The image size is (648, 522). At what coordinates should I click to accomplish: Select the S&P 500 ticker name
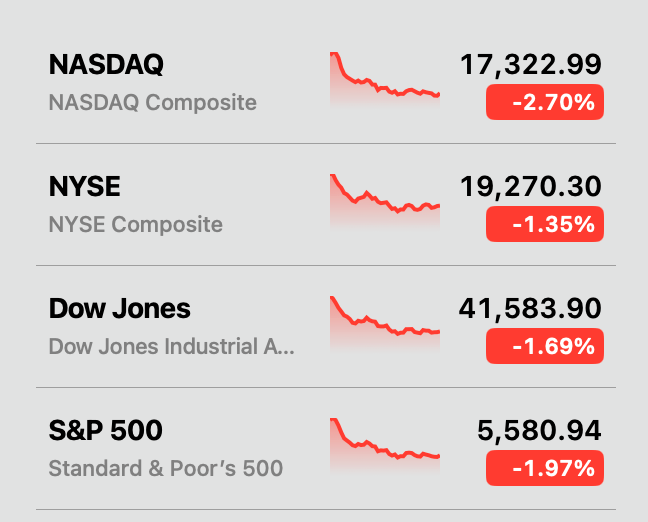coord(105,430)
